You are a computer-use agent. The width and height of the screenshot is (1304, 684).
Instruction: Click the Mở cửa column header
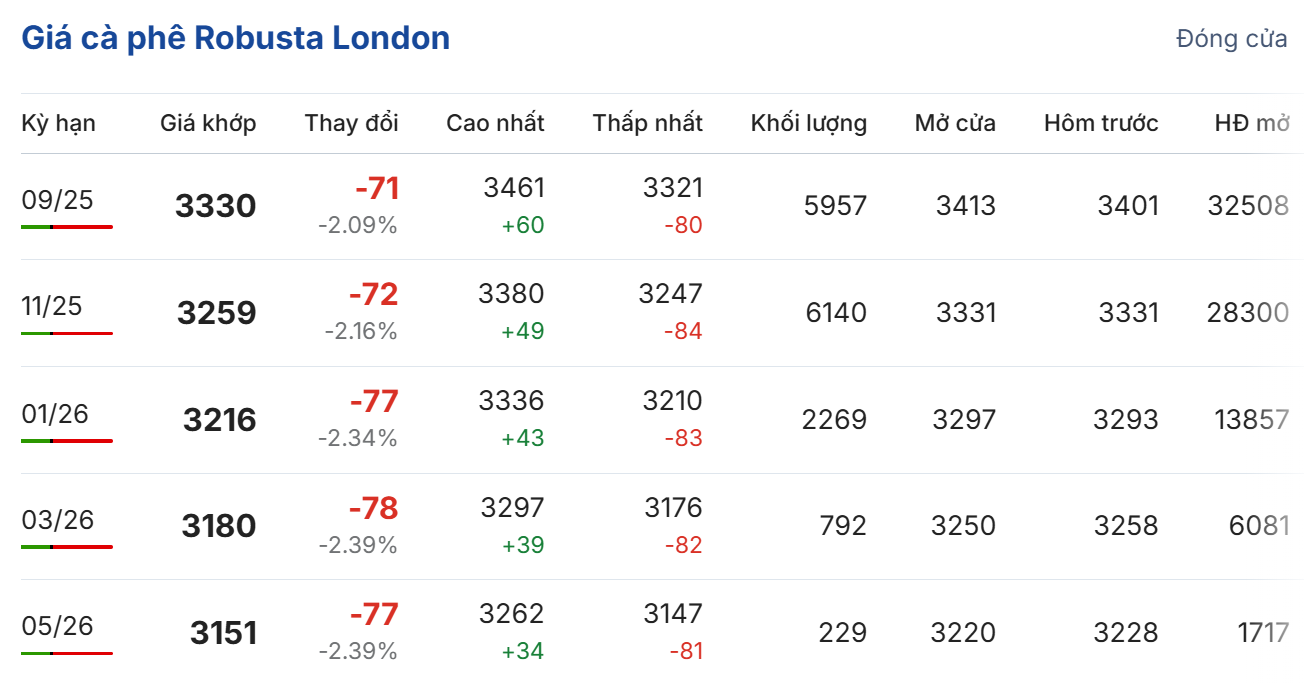(x=955, y=123)
